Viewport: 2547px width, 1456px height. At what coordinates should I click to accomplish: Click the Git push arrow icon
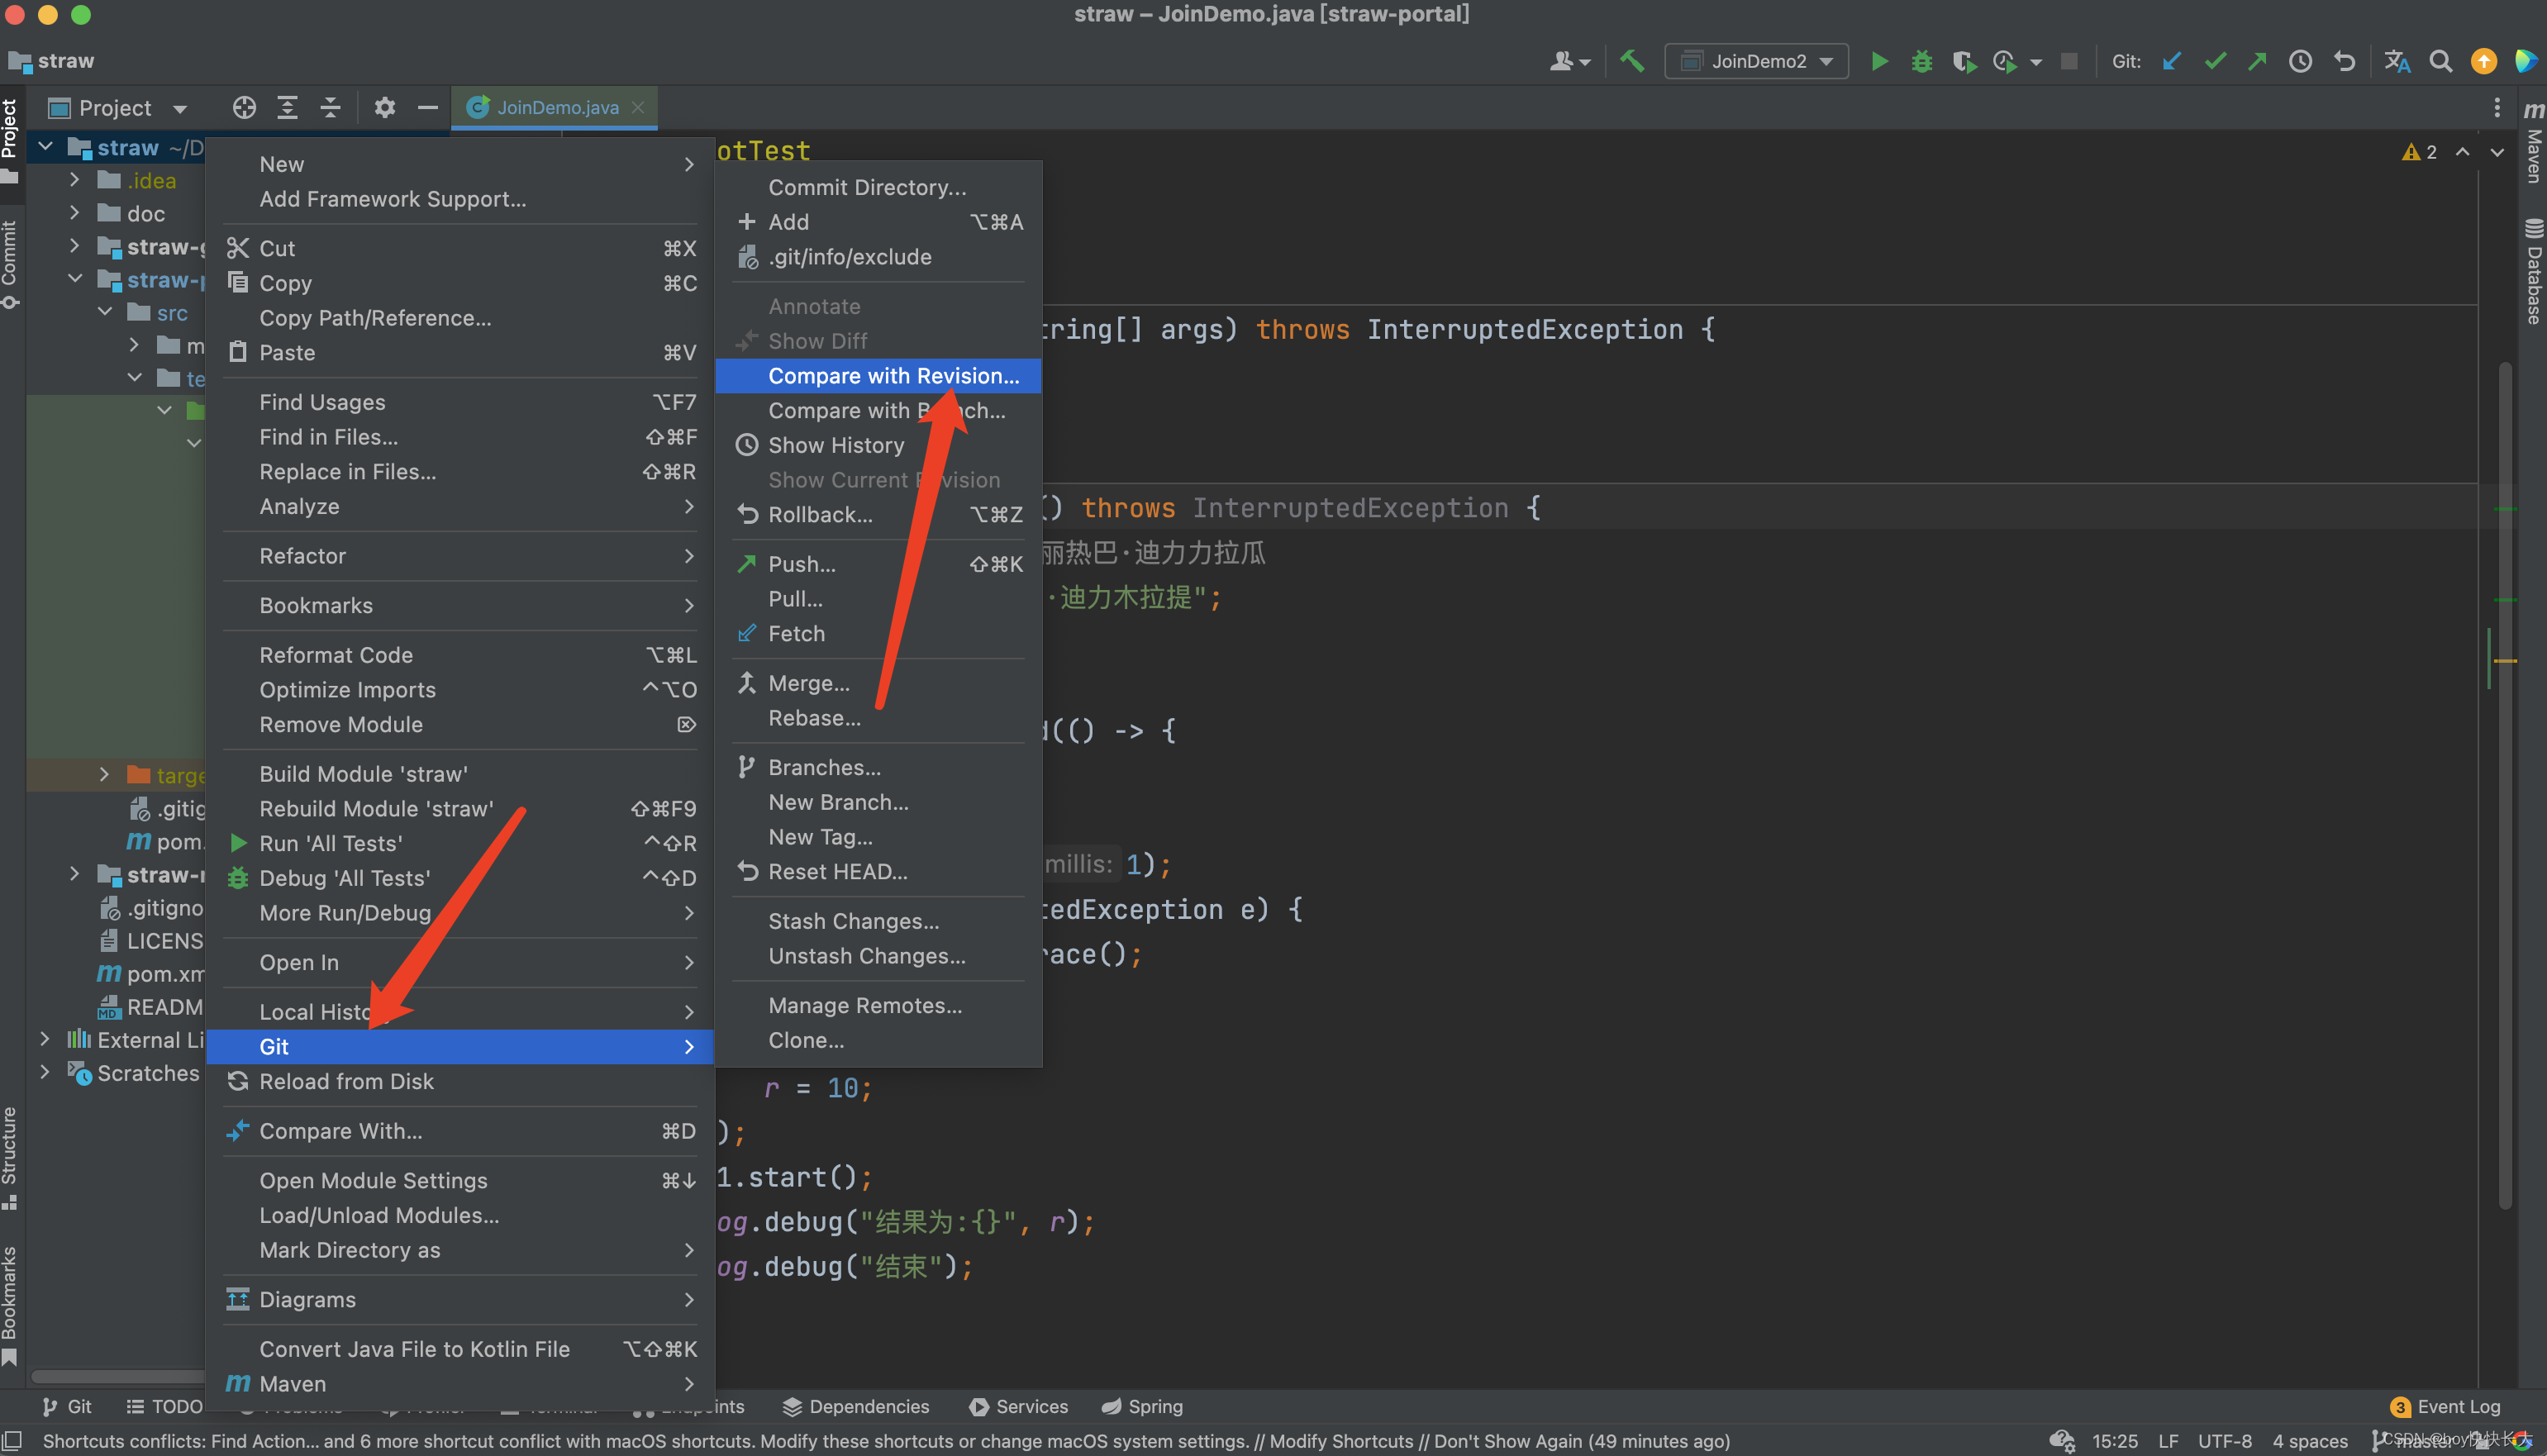coord(2257,61)
